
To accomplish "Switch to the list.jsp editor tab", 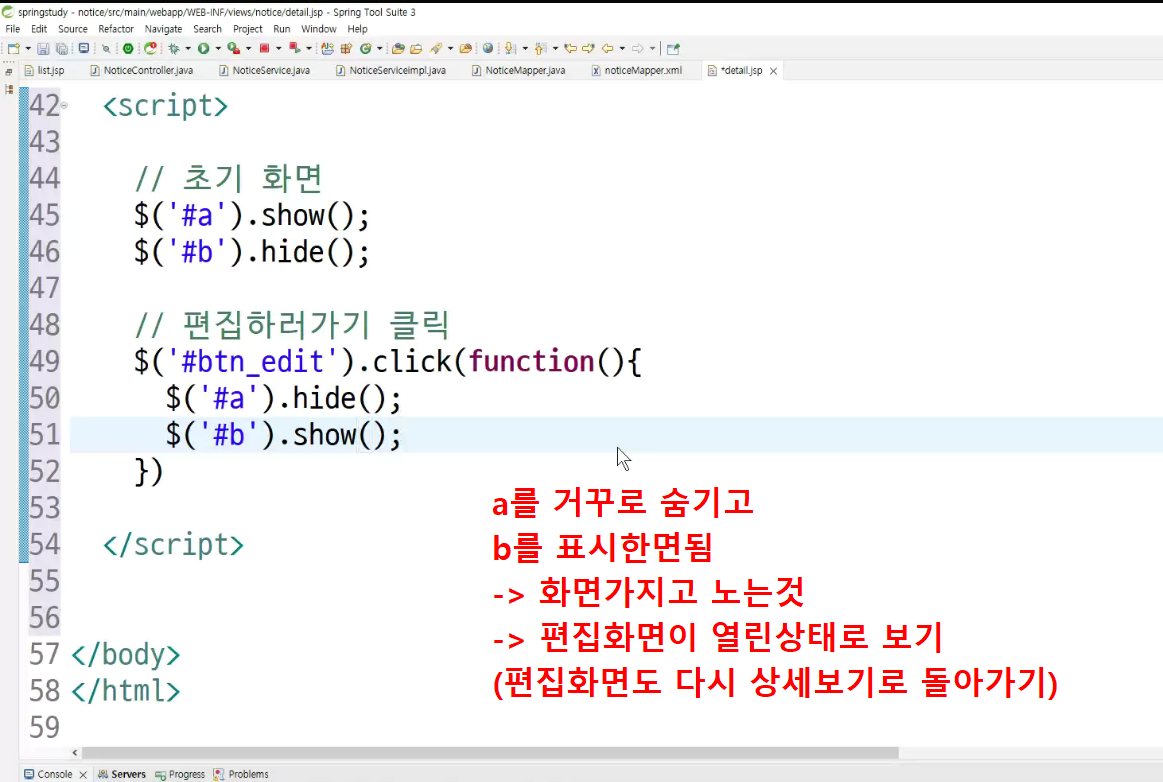I will [x=45, y=70].
